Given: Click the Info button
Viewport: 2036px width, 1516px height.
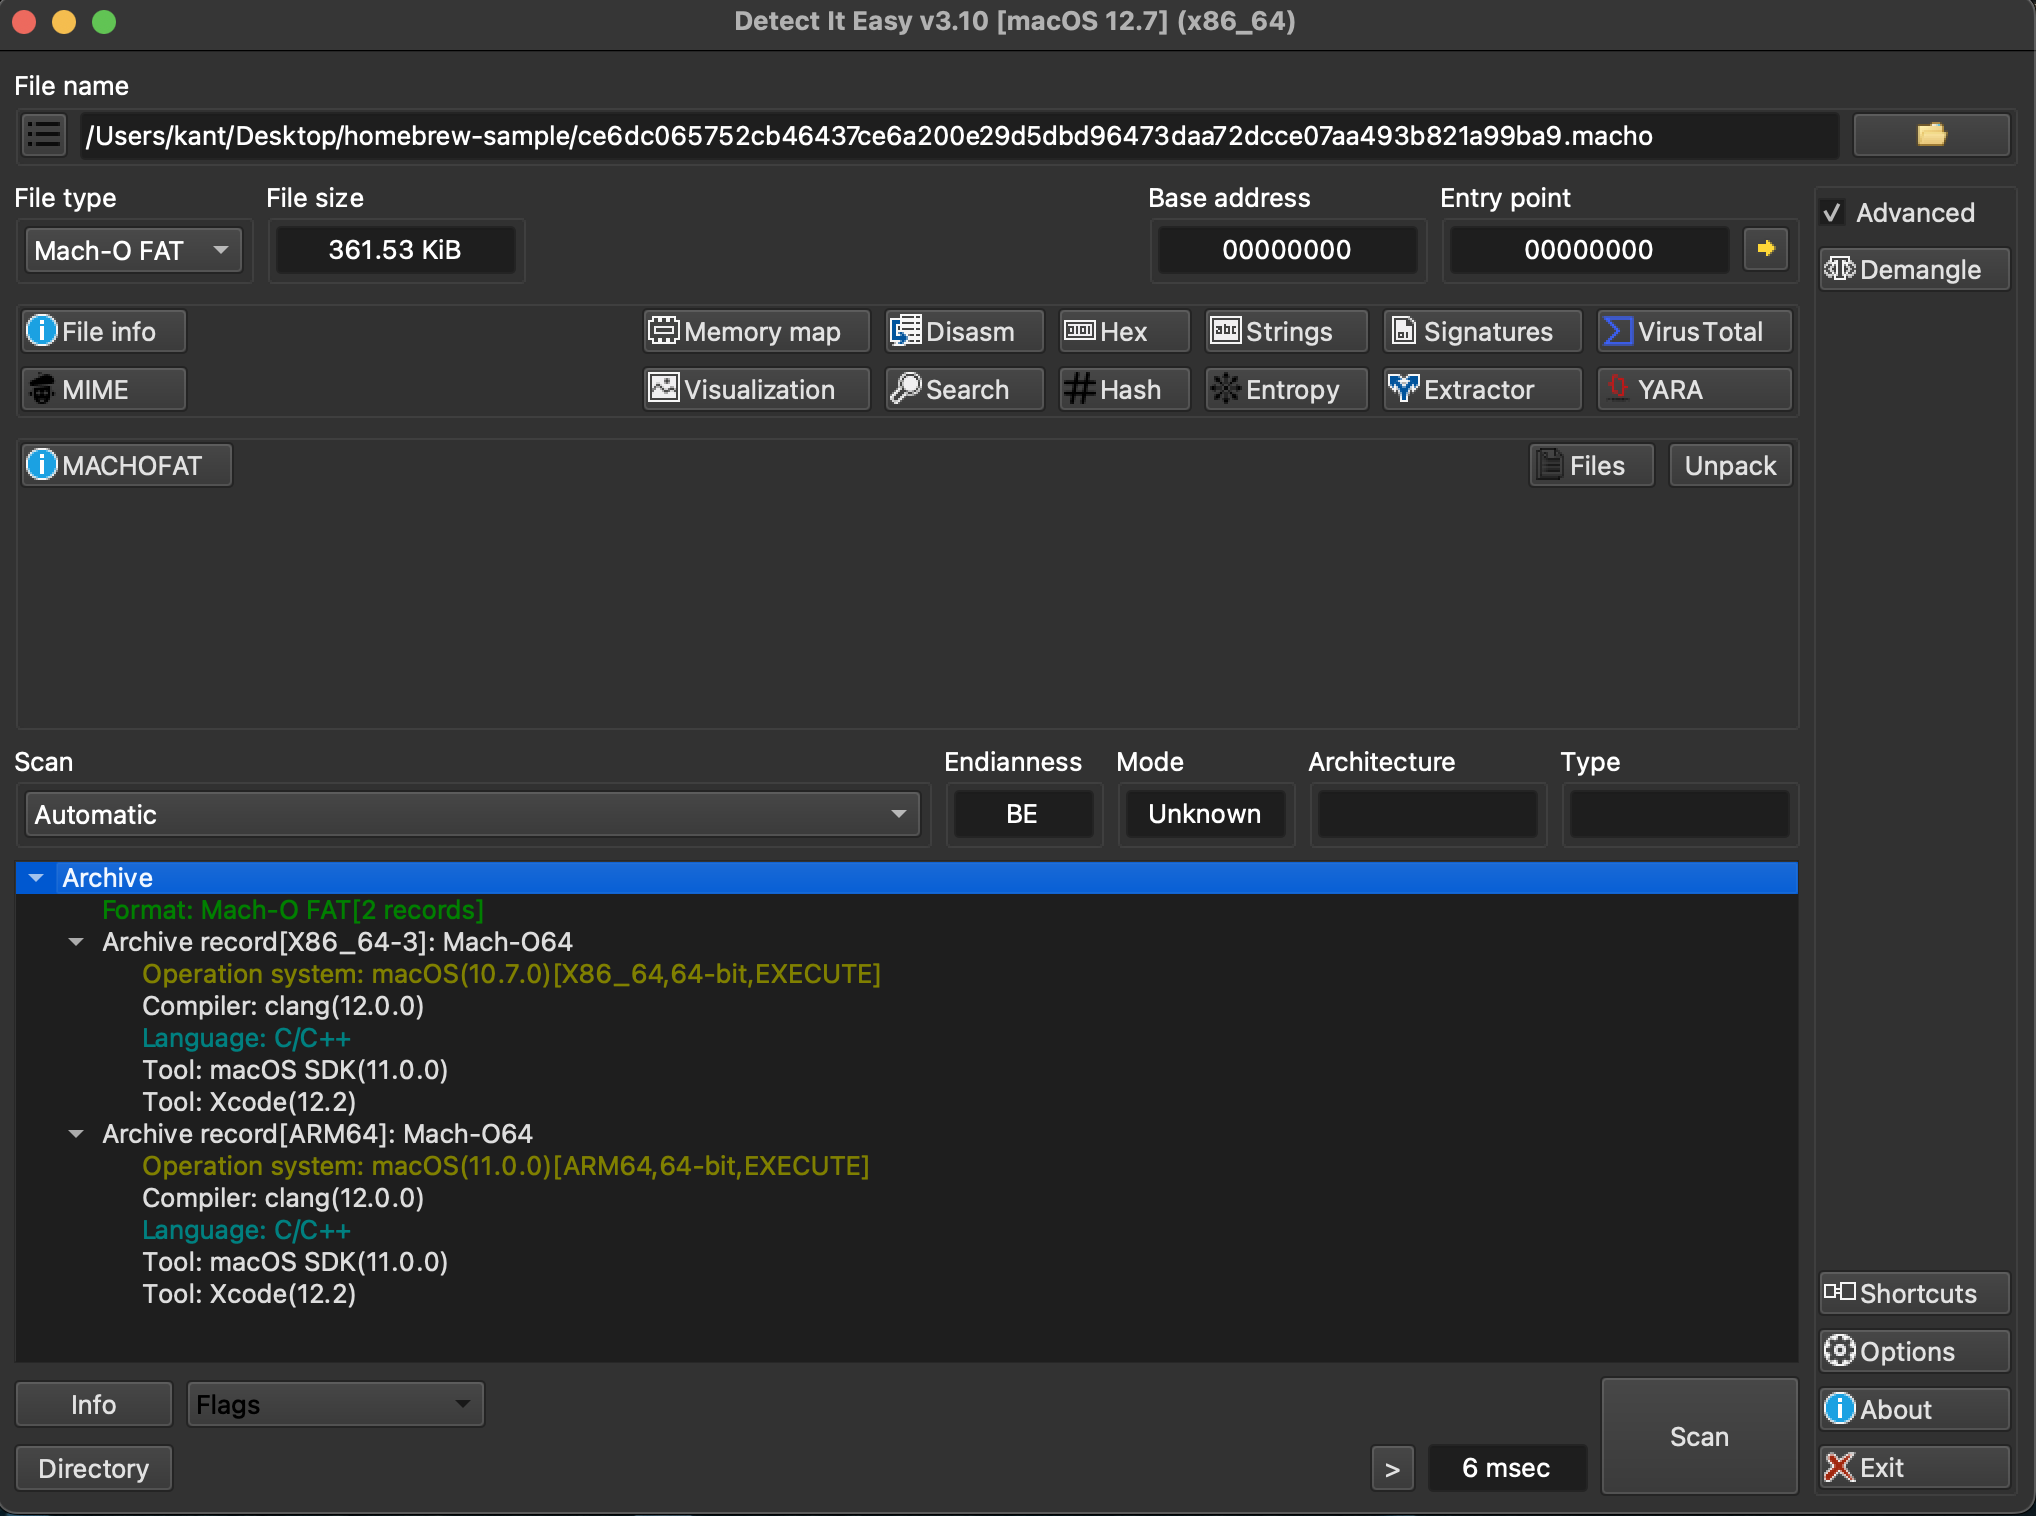Looking at the screenshot, I should pyautogui.click(x=94, y=1404).
